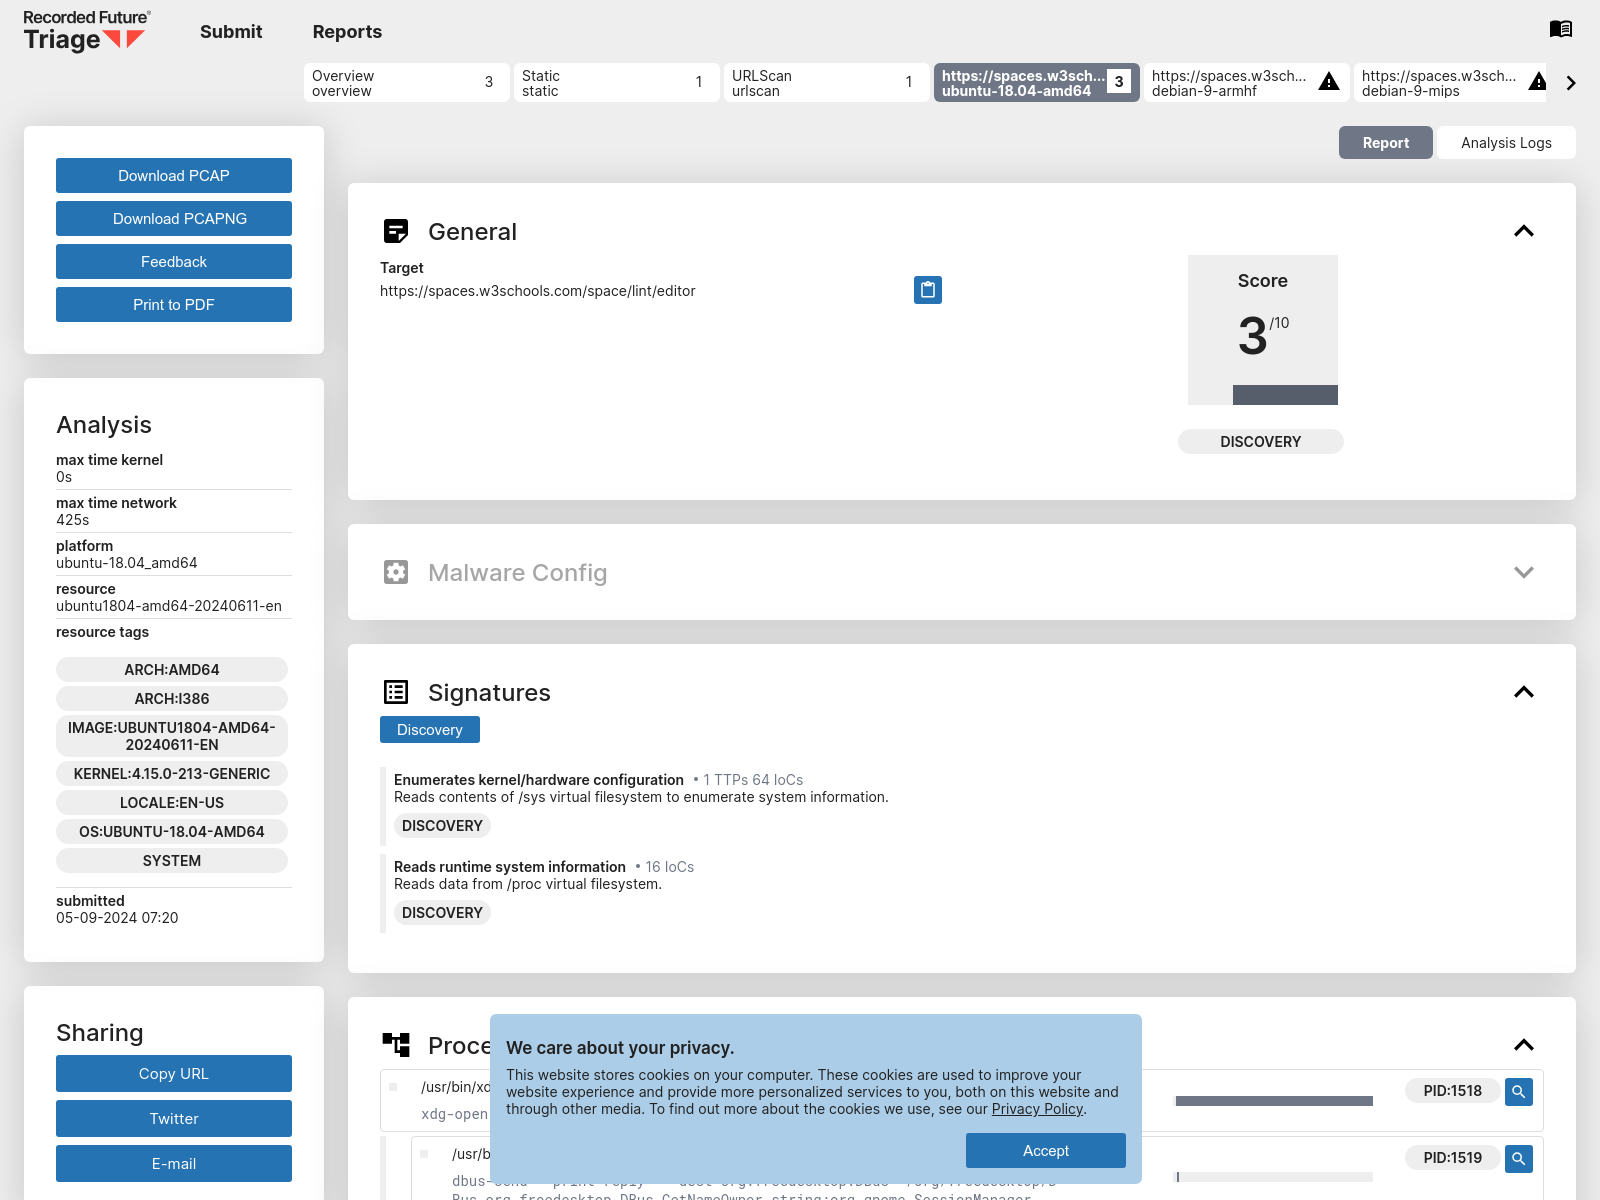
Task: Open the documentation book icon
Action: tap(1561, 29)
